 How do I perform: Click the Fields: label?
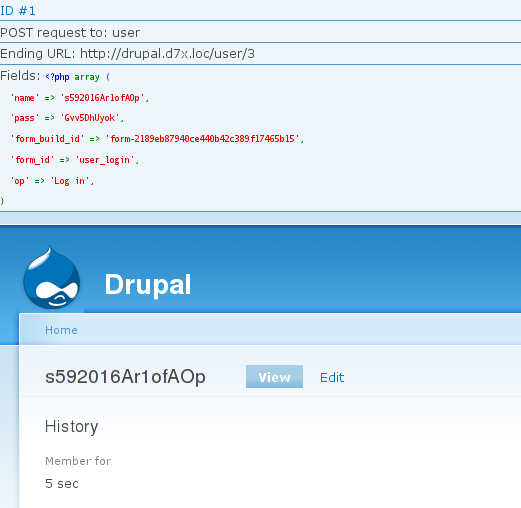(20, 76)
